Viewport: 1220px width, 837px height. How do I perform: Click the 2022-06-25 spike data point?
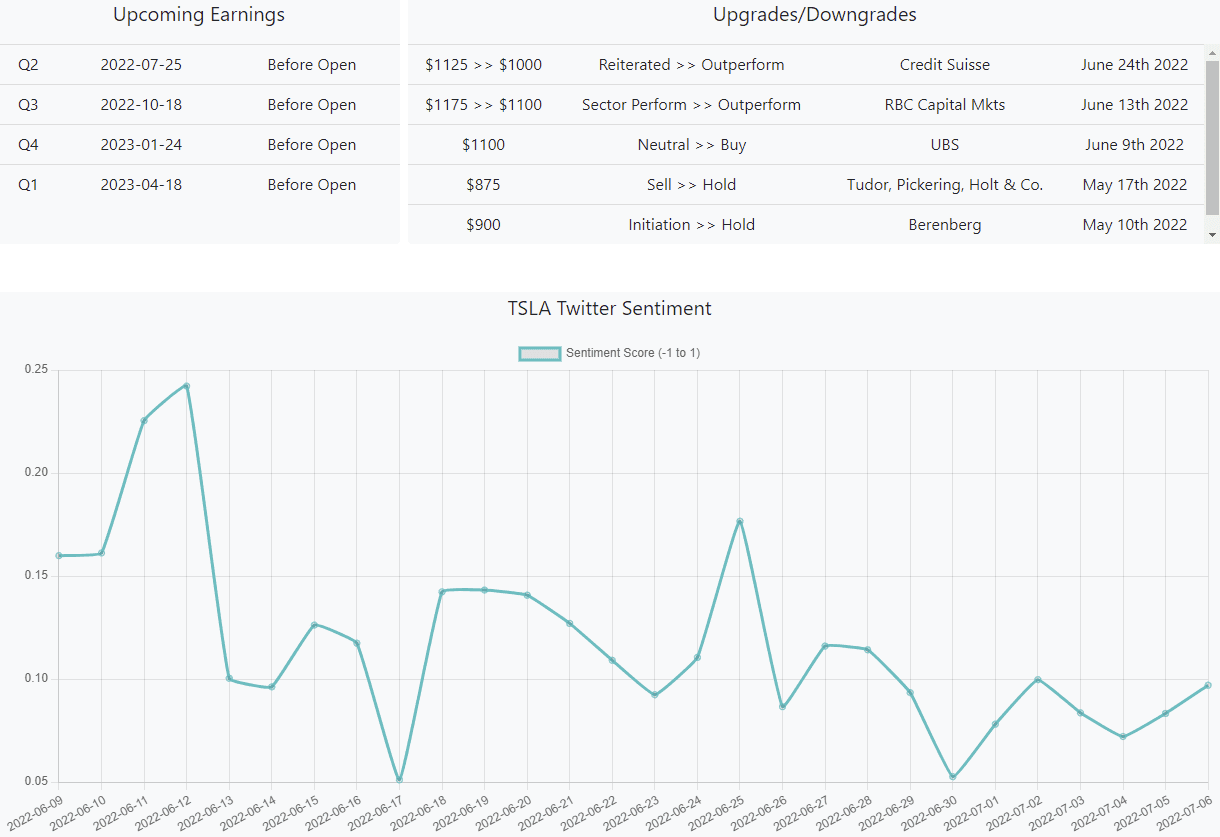tap(740, 521)
